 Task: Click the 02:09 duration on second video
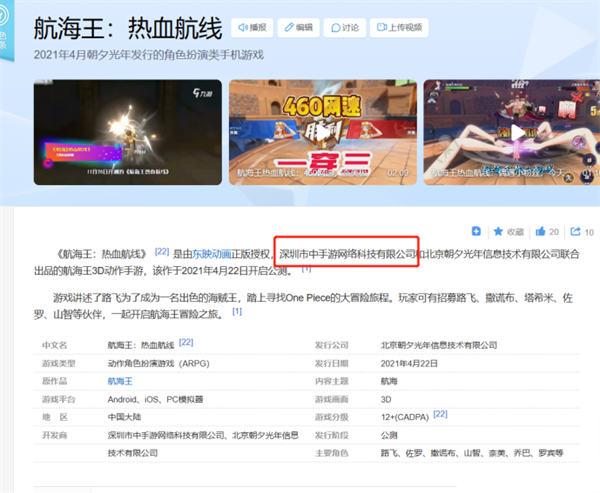pyautogui.click(x=398, y=173)
